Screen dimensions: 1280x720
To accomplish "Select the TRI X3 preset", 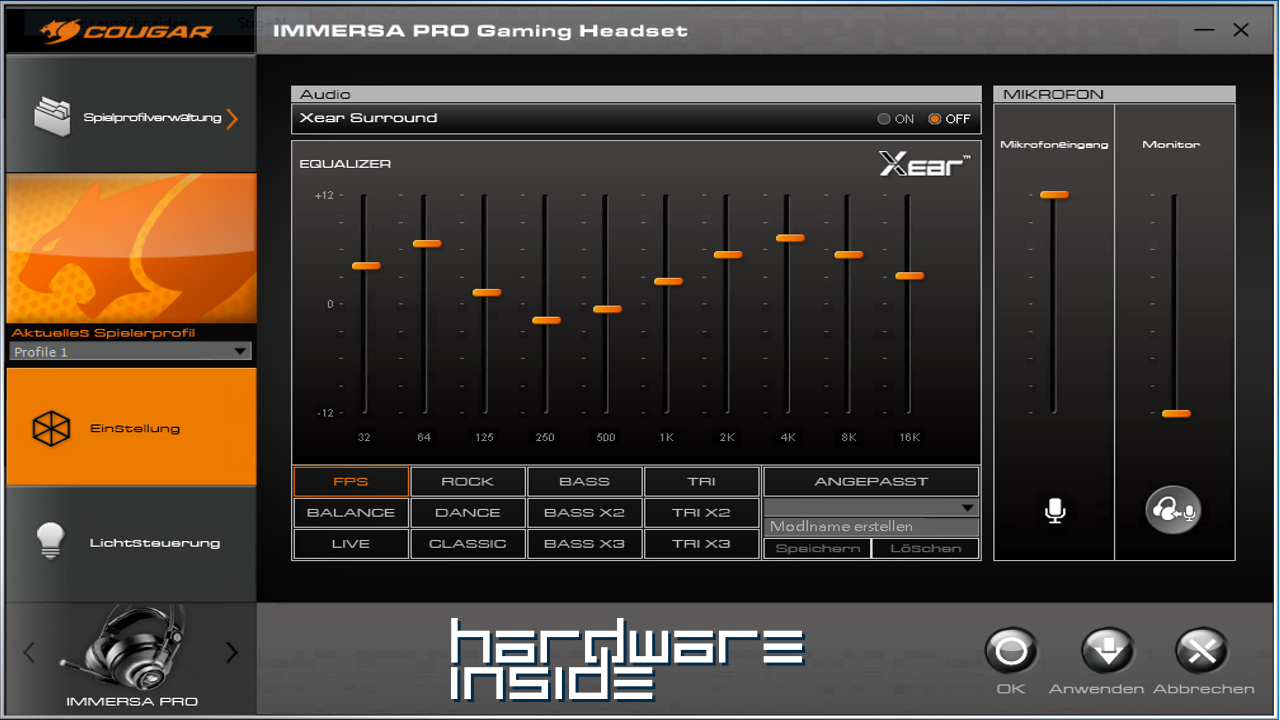I will pos(702,543).
